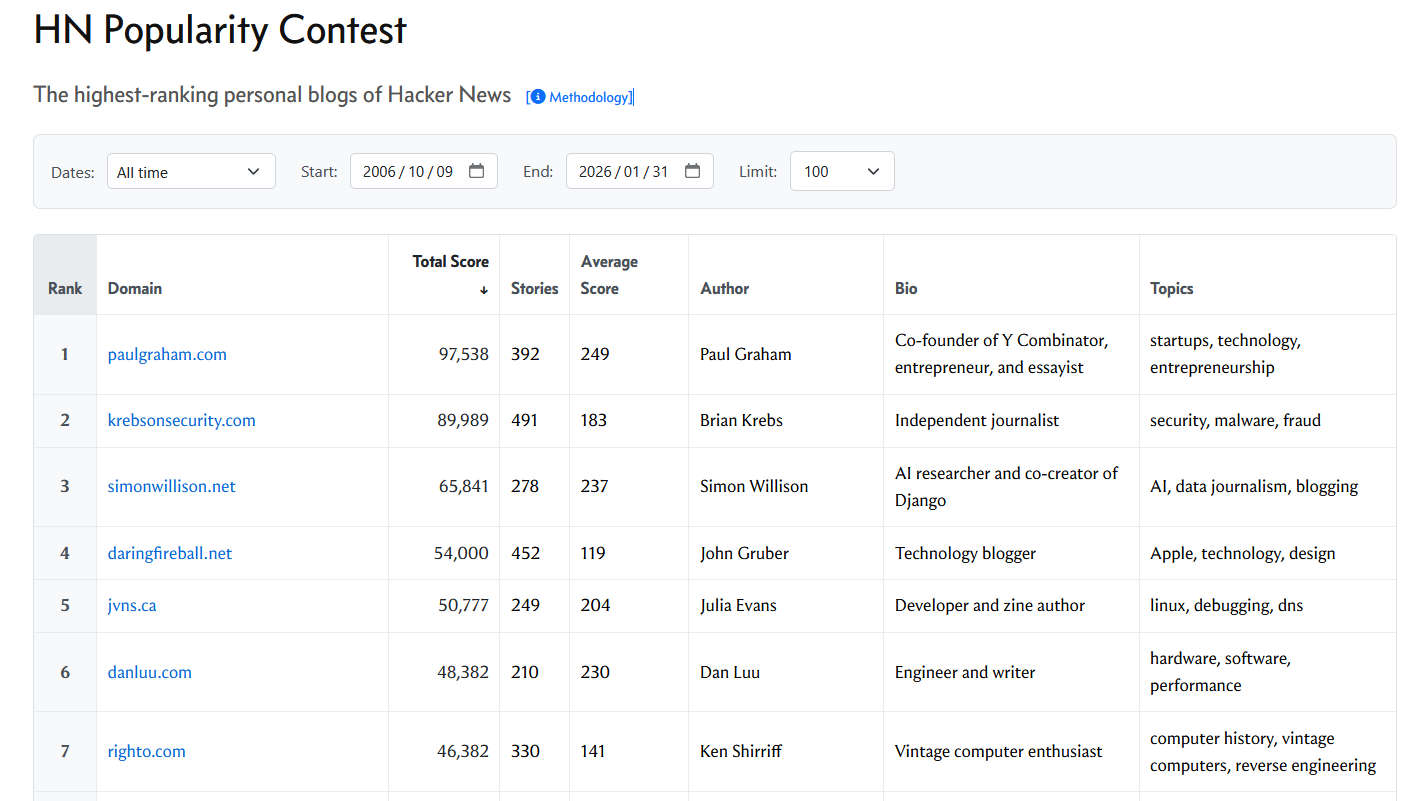
Task: Click the End date field
Action: 640,171
